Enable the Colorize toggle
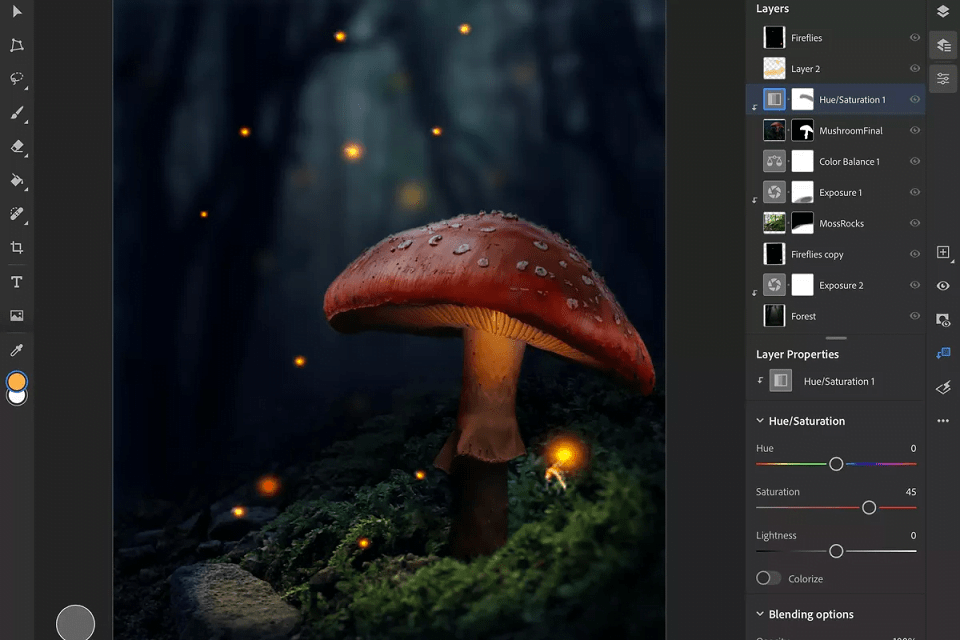Screen dimensions: 960x640 (x=768, y=578)
